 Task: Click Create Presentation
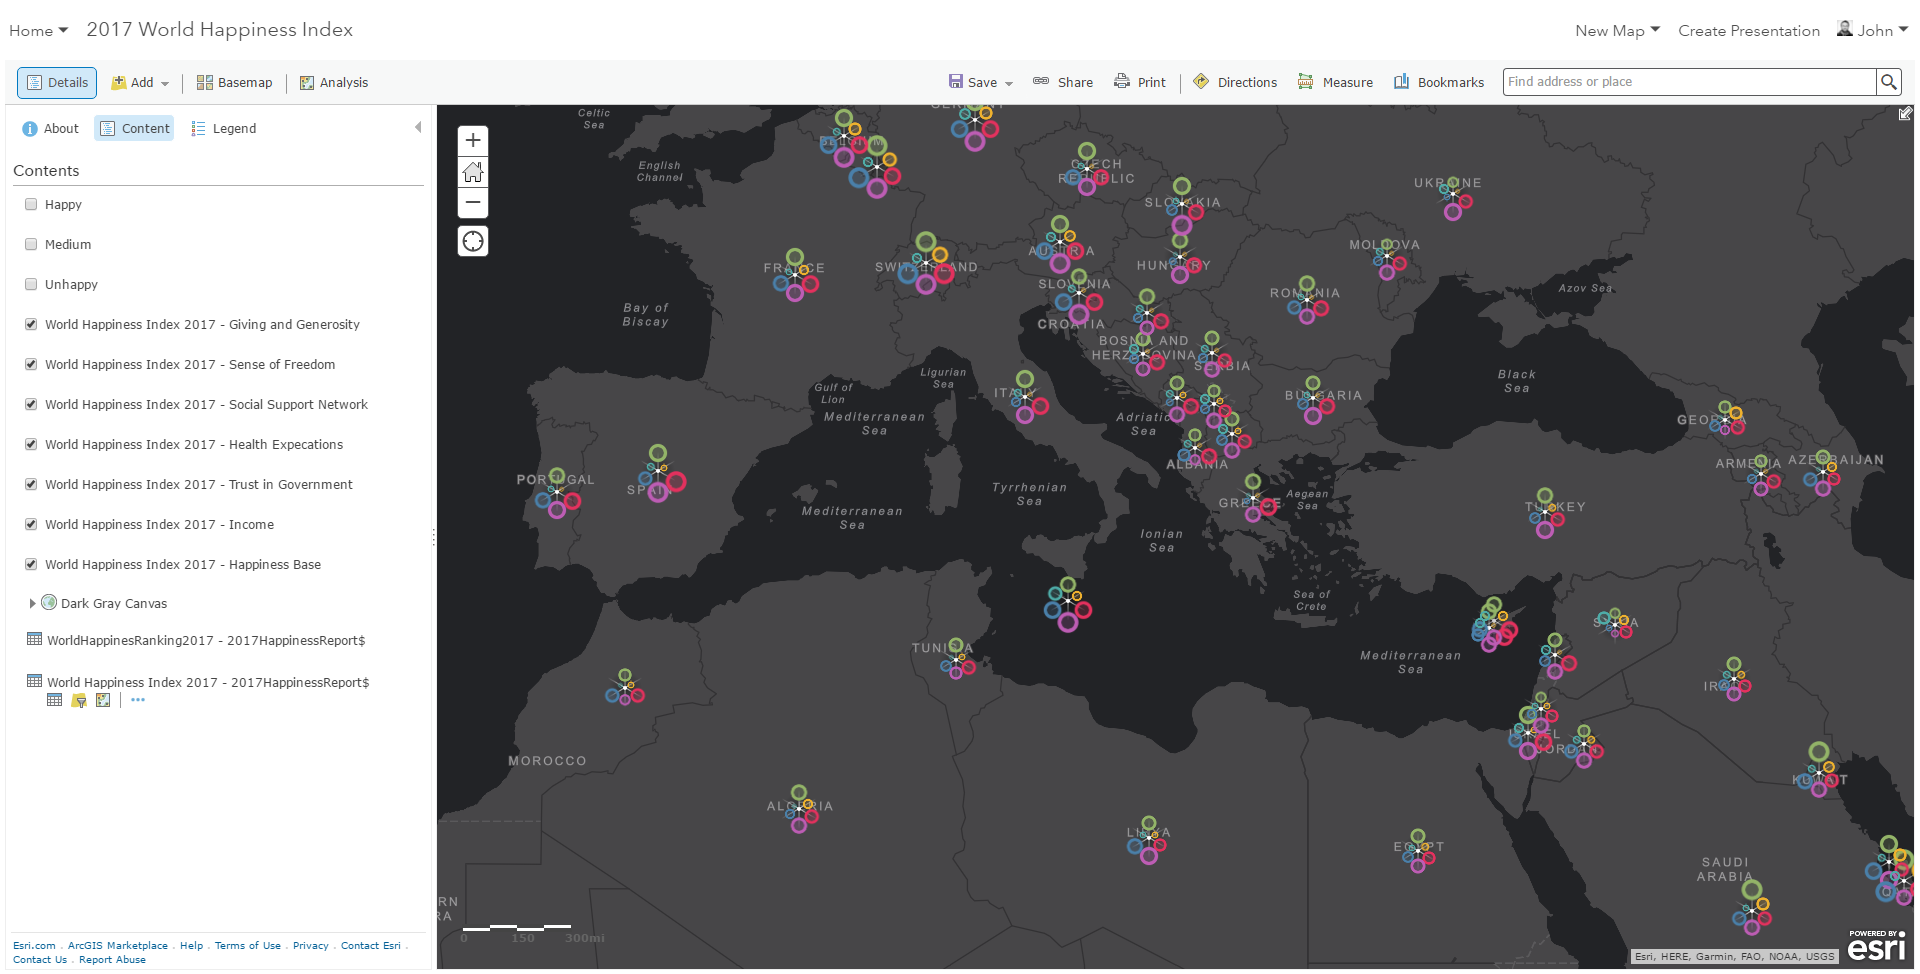[1749, 30]
